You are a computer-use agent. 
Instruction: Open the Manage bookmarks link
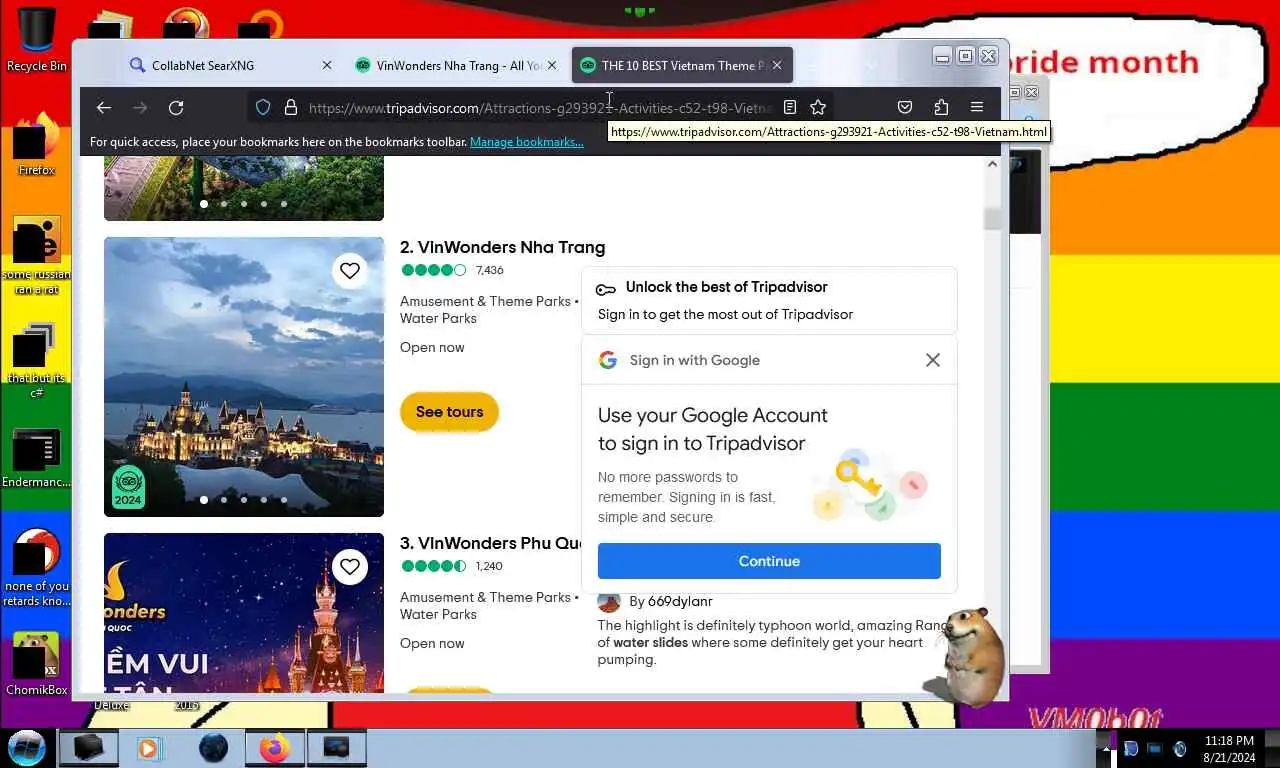pos(527,142)
